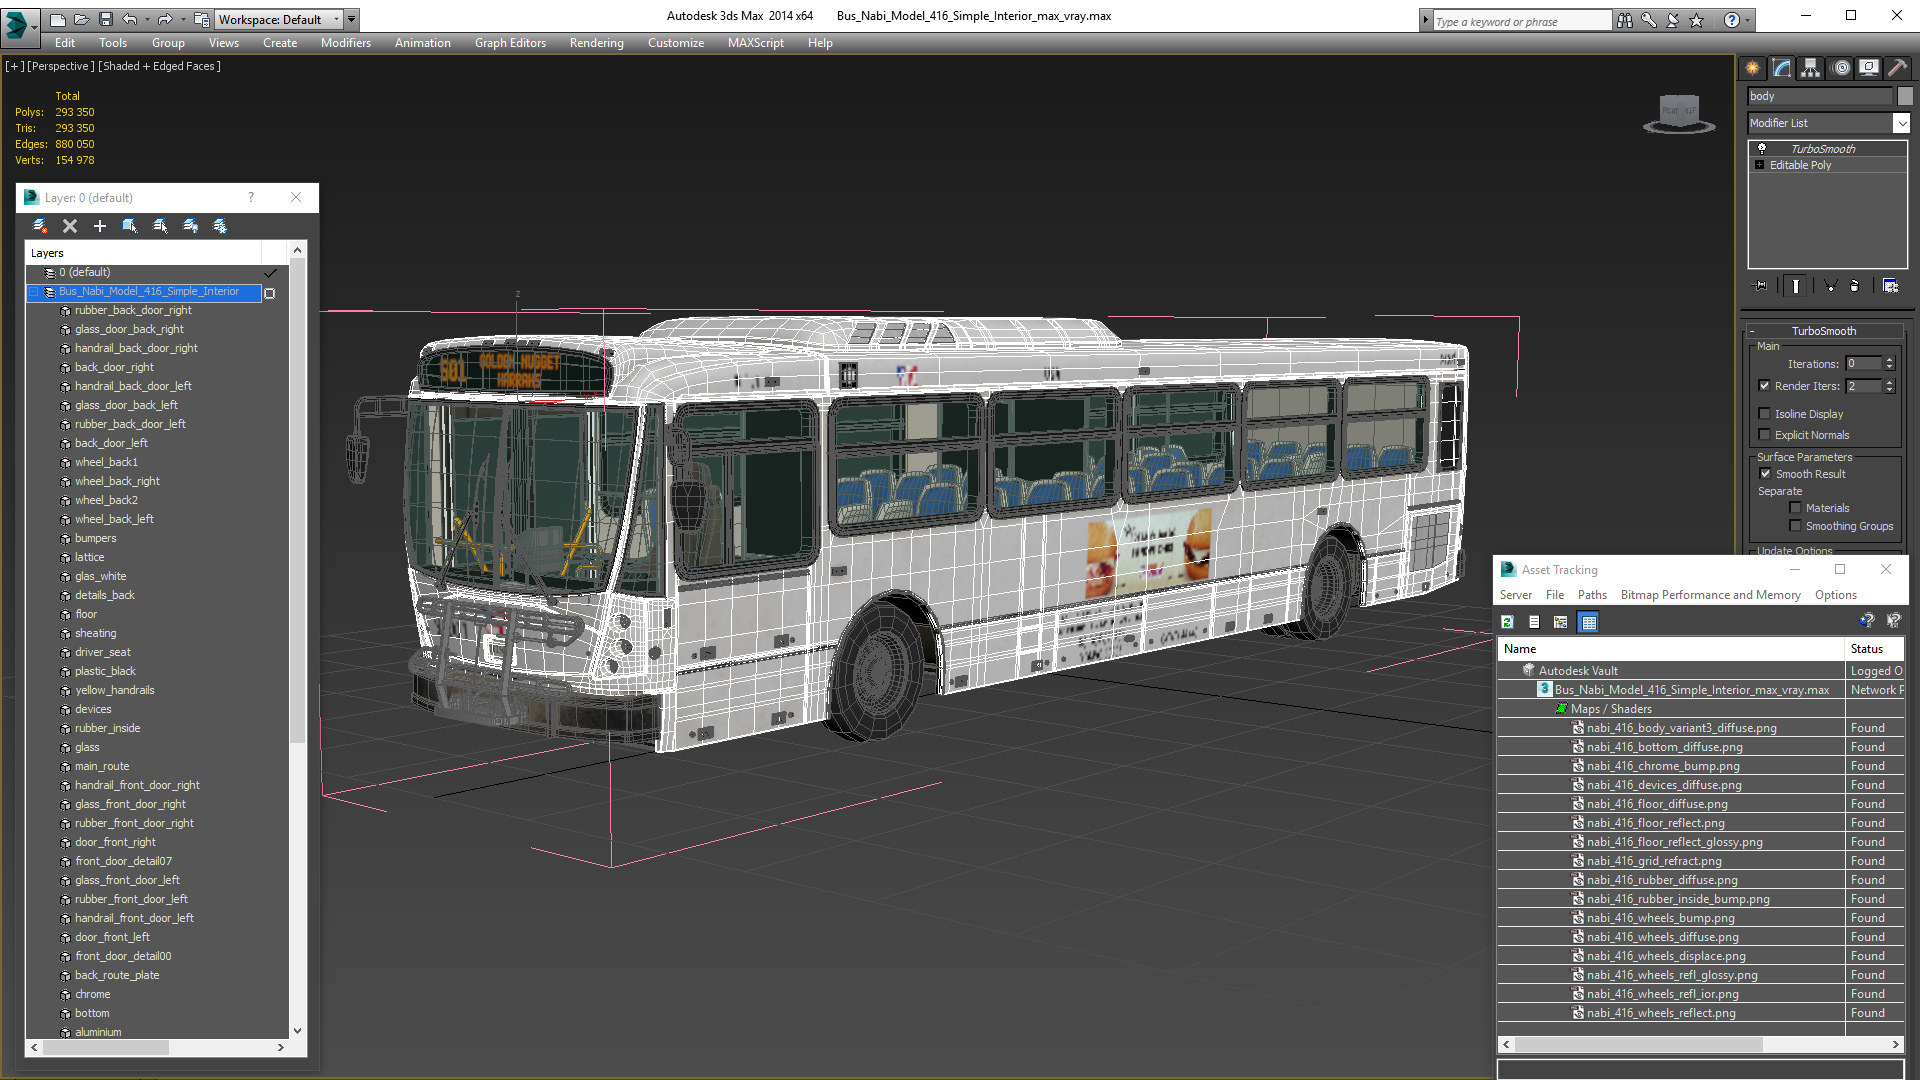Viewport: 1920px width, 1080px height.
Task: Click the hide layer icon in Layers panel
Action: [189, 224]
